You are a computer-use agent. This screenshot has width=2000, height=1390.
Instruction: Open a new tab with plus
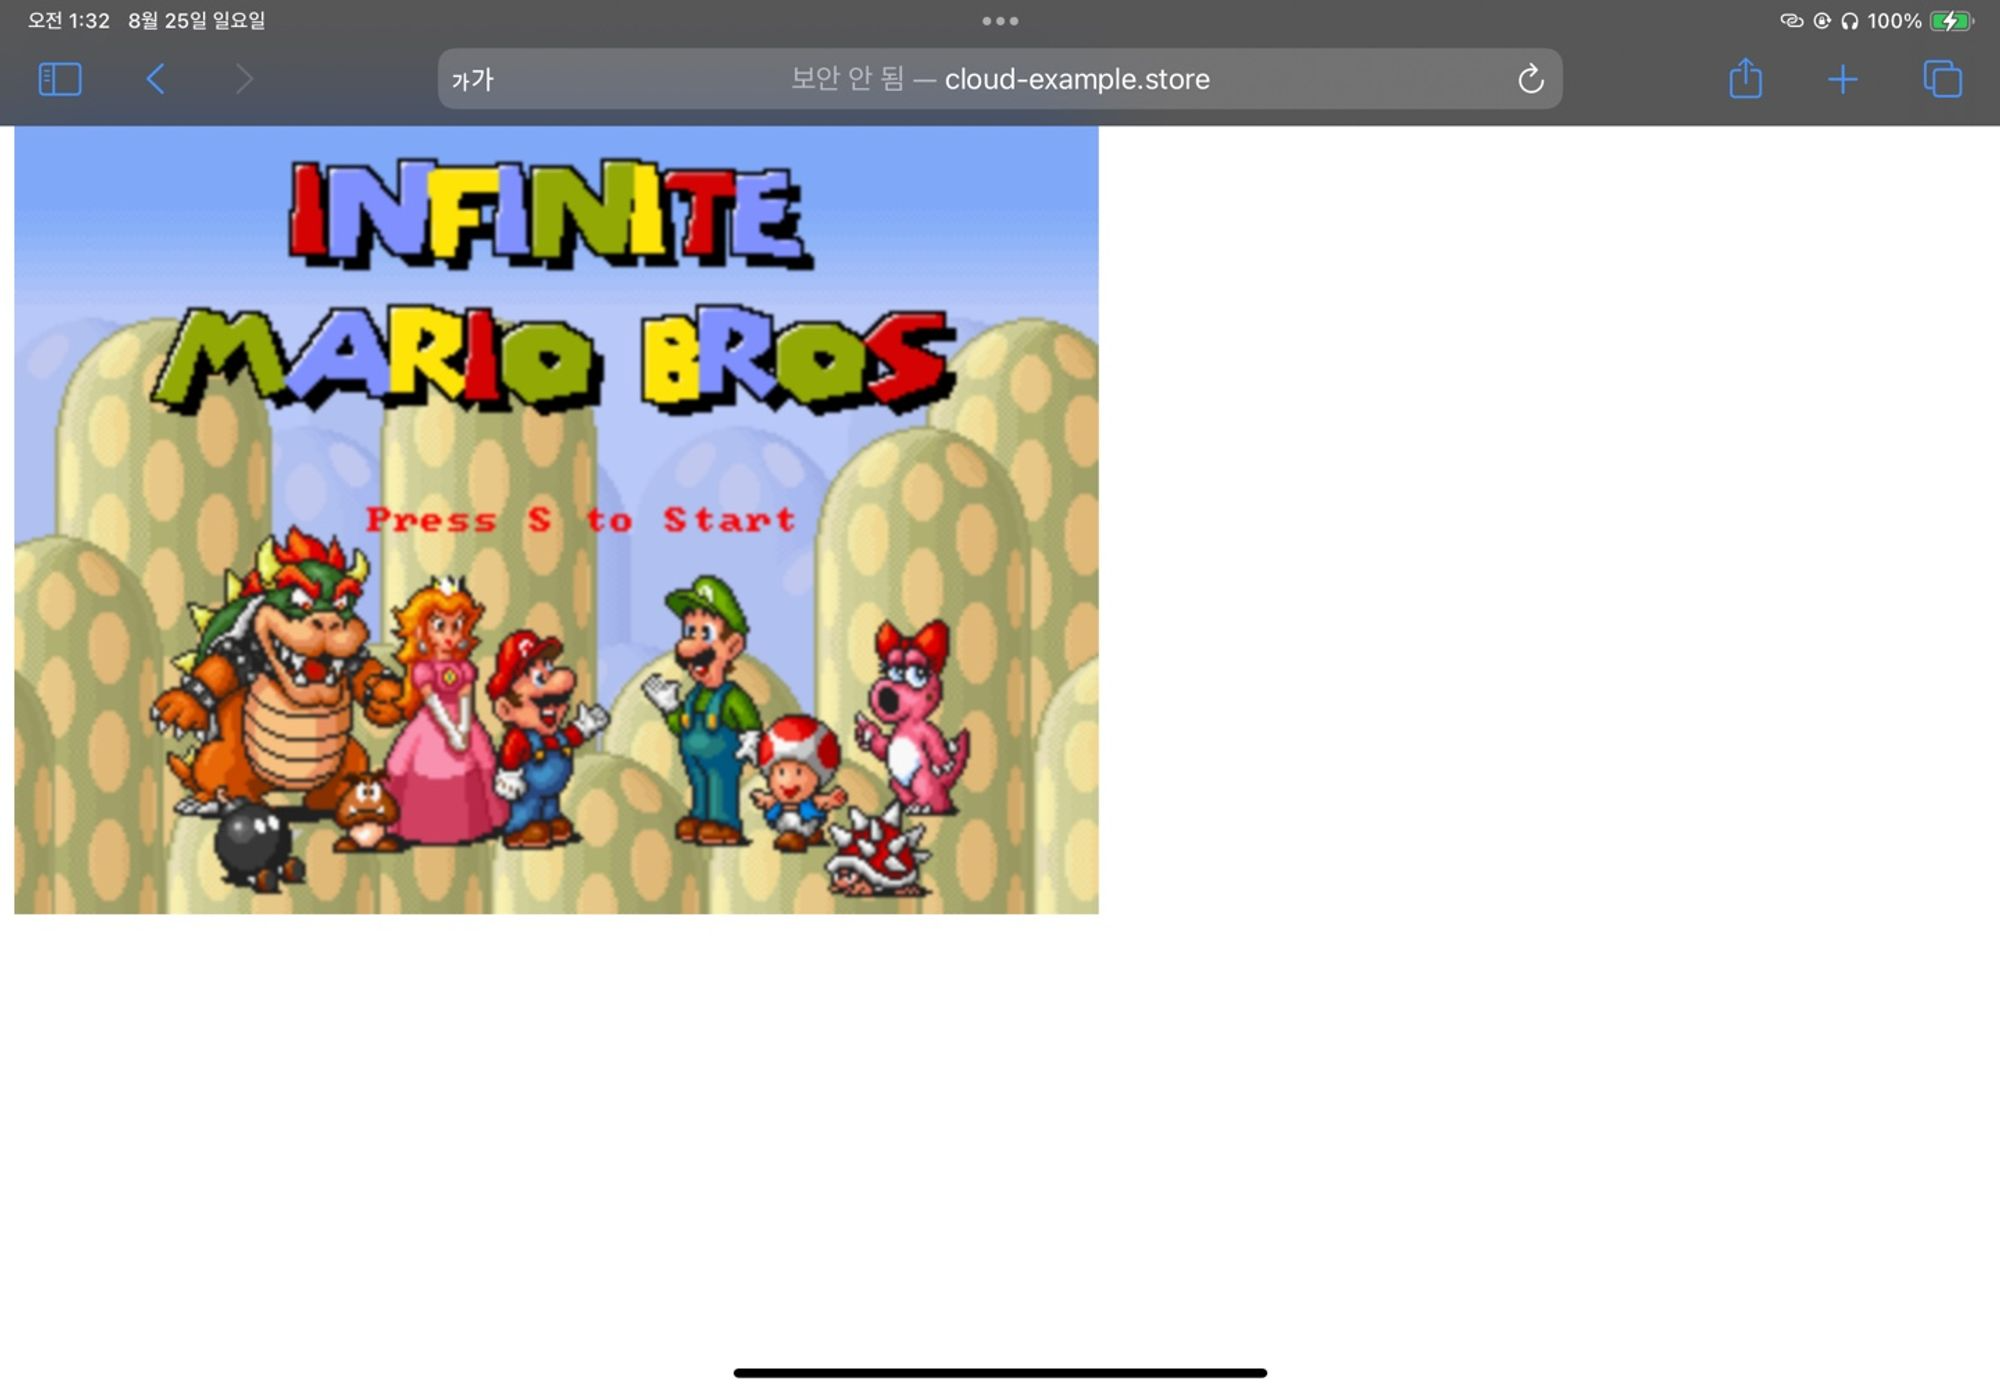pyautogui.click(x=1842, y=79)
